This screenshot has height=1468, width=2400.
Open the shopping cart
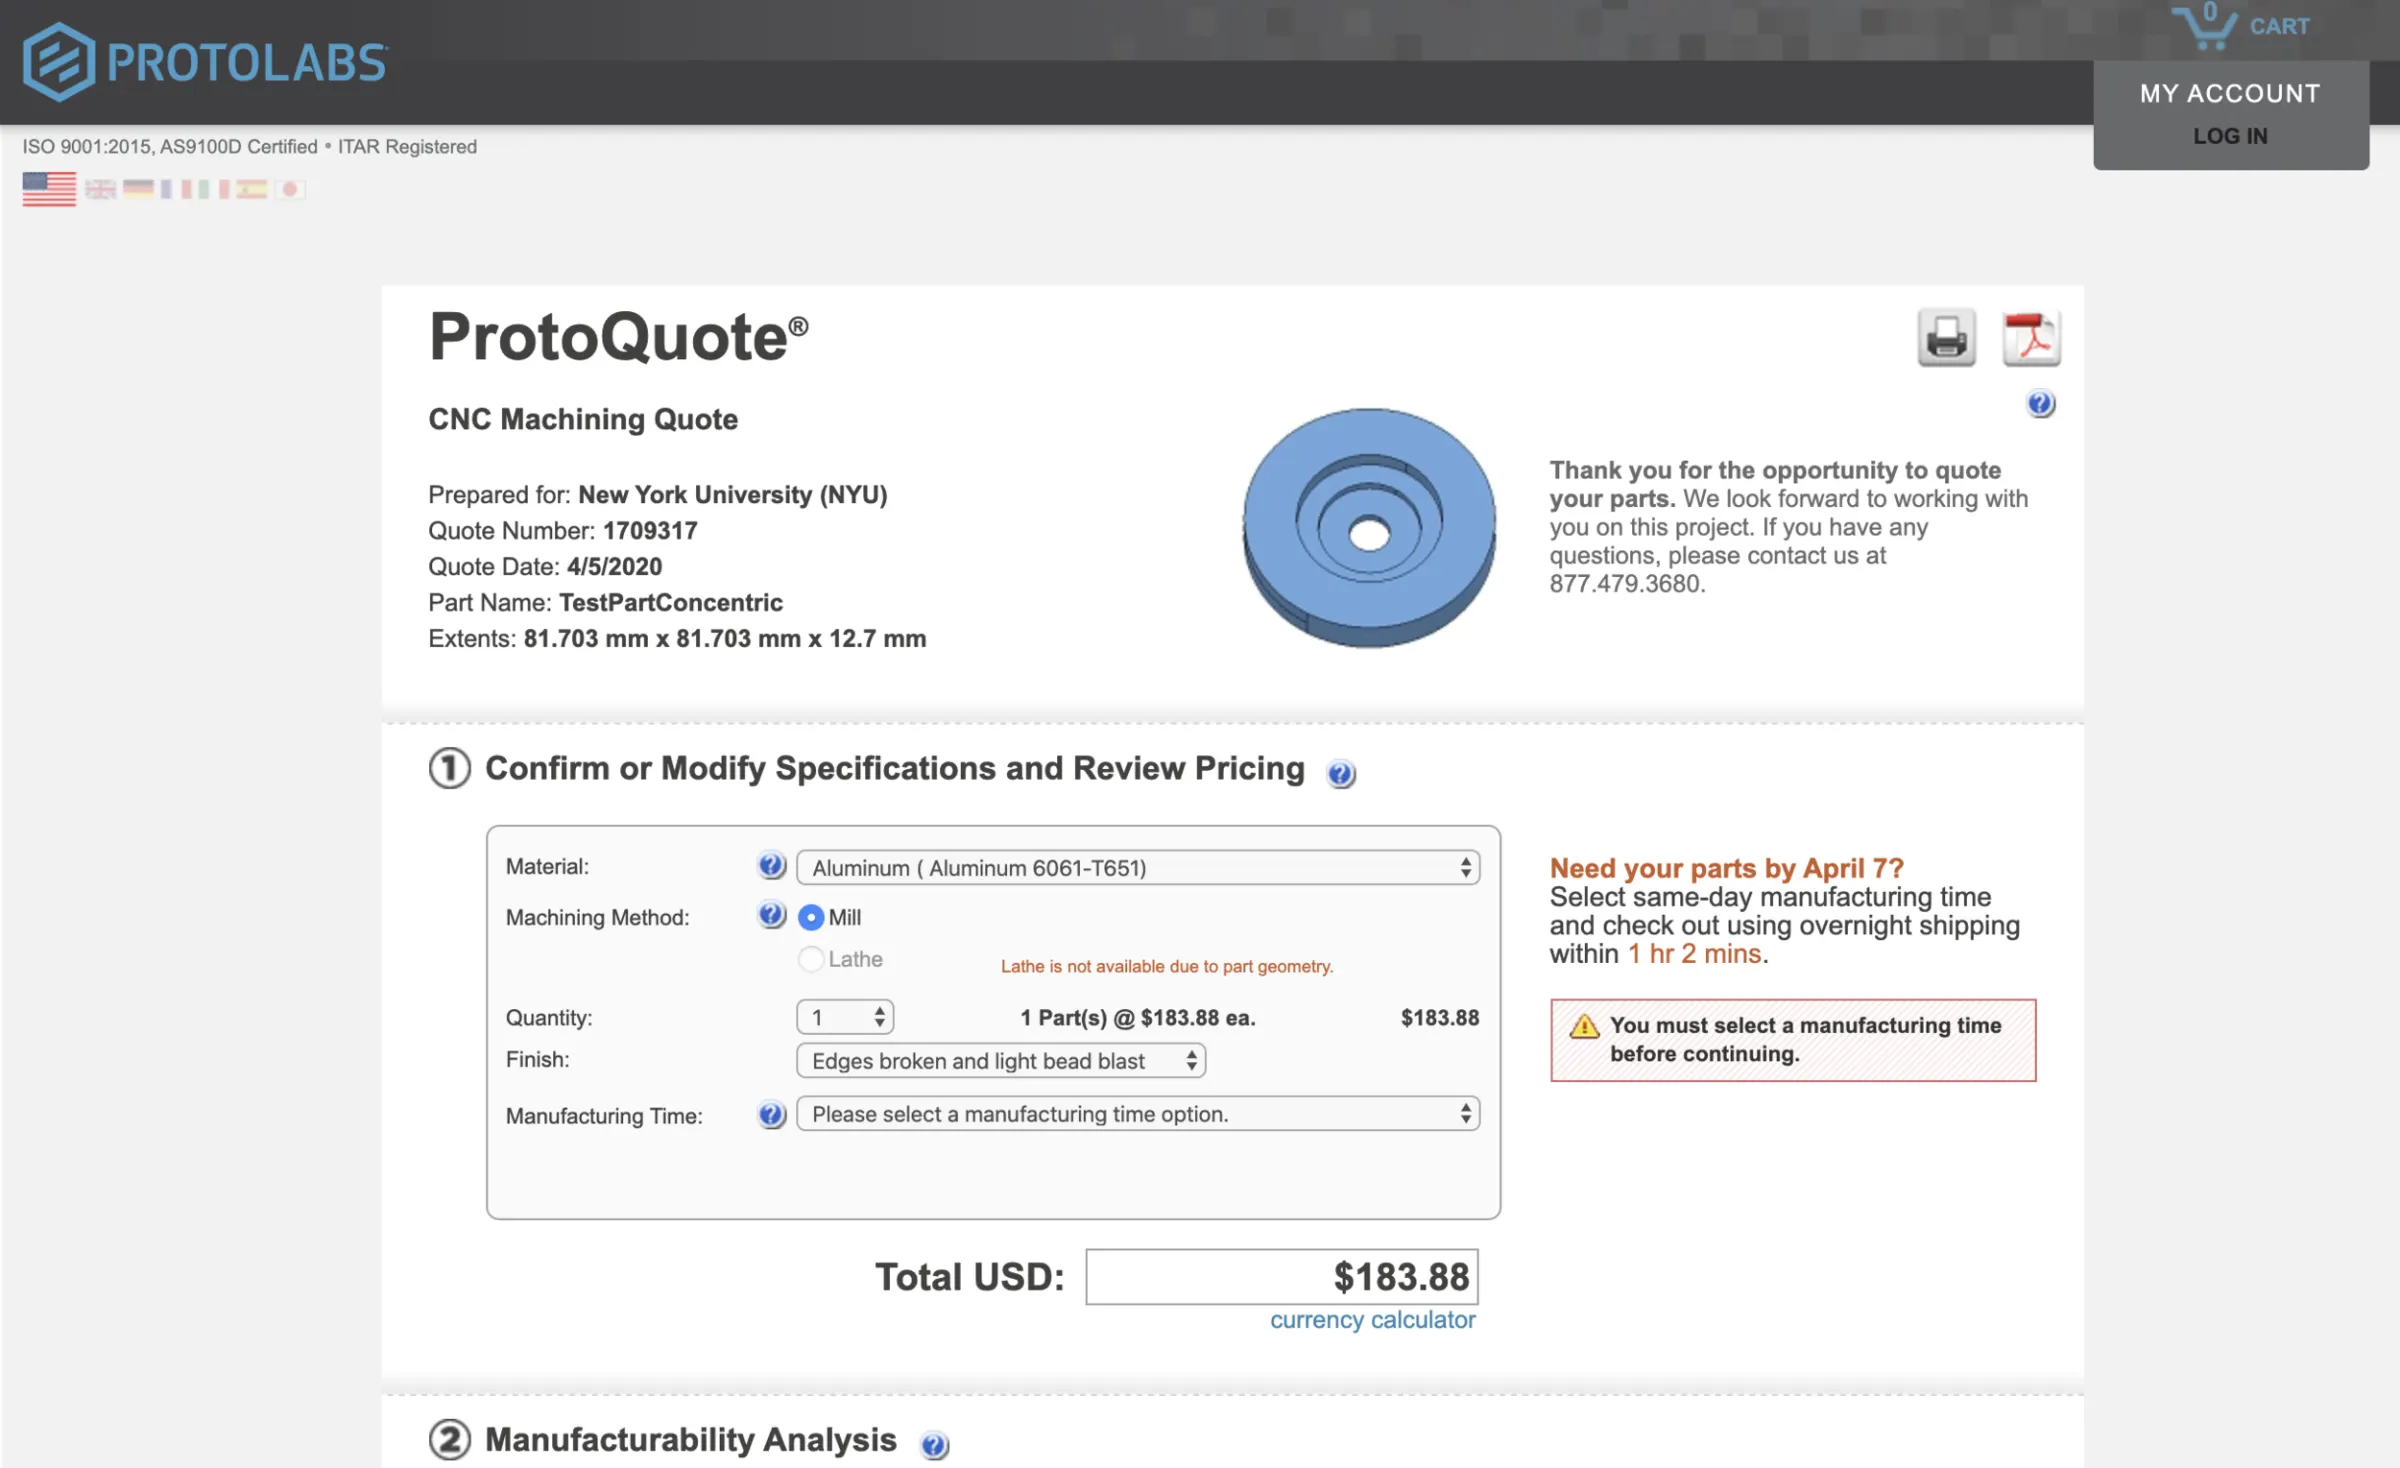(x=2242, y=26)
